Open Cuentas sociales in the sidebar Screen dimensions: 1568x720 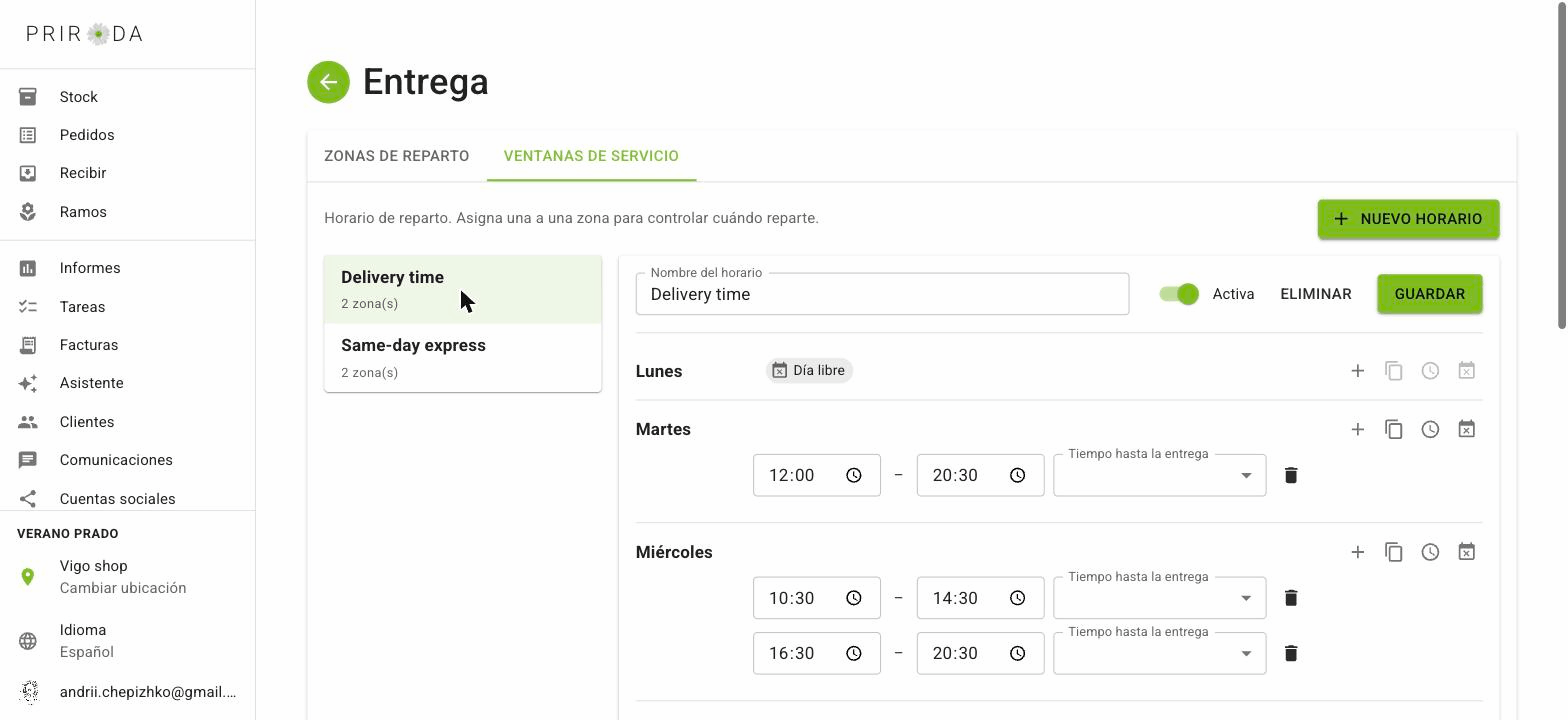pyautogui.click(x=128, y=499)
